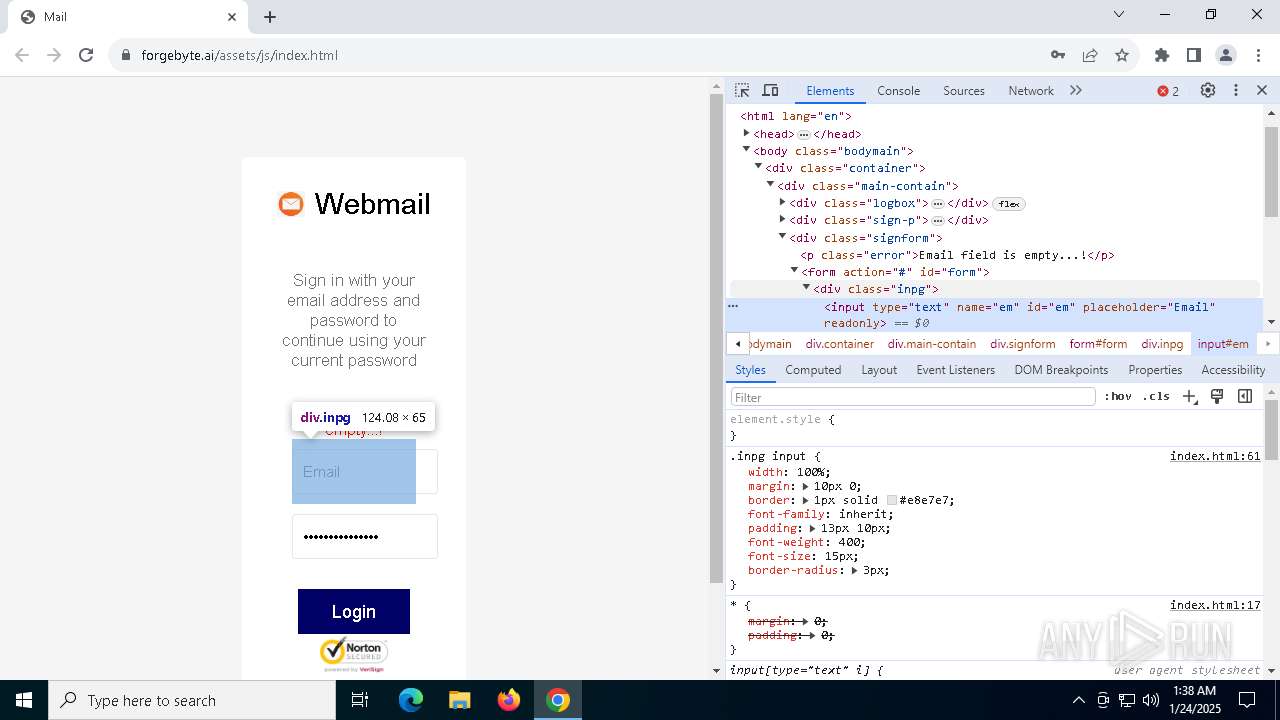The height and width of the screenshot is (720, 1280).
Task: Open the Computed styles tab
Action: pos(813,370)
